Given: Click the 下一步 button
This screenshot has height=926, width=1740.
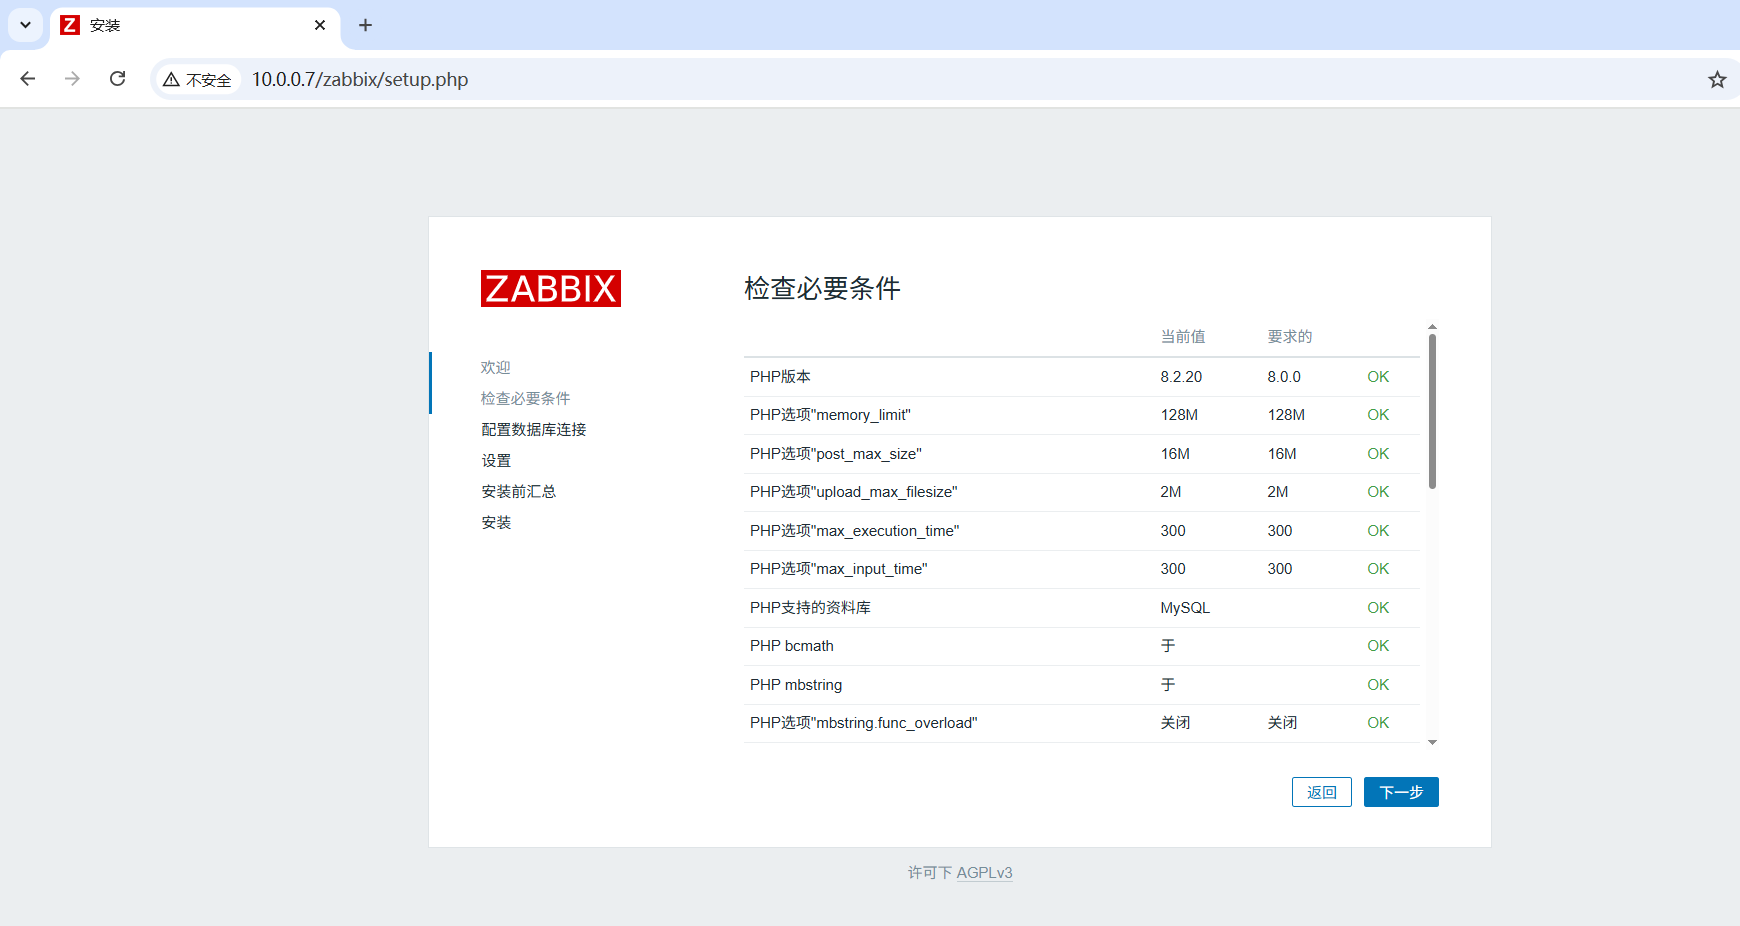Looking at the screenshot, I should (1401, 792).
